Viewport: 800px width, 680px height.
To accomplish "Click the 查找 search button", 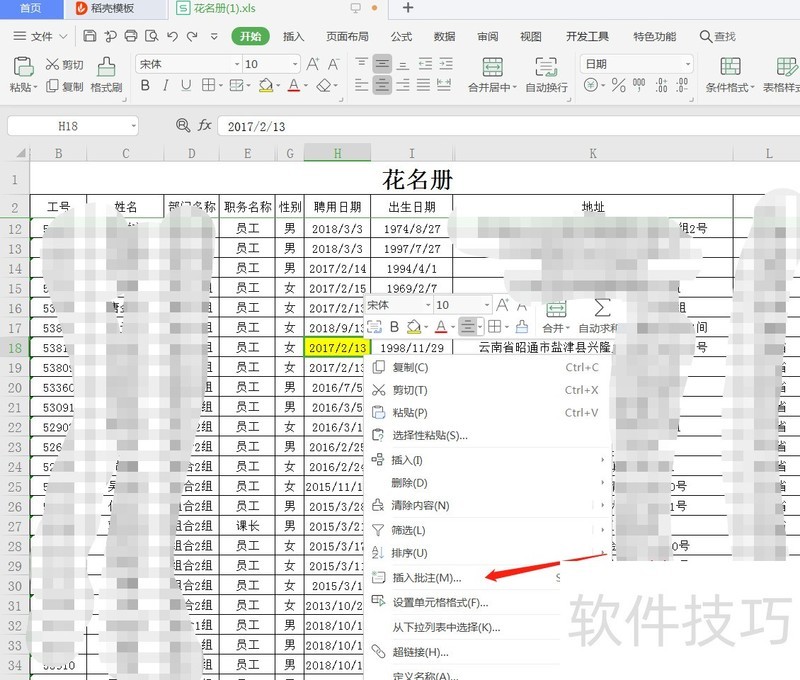I will click(718, 36).
